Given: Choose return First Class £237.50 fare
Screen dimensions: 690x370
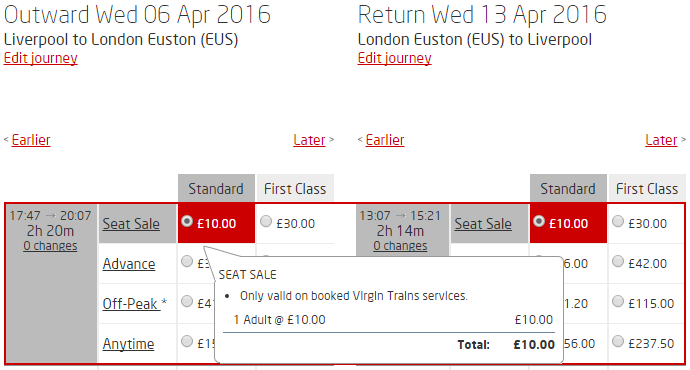Looking at the screenshot, I should point(618,341).
